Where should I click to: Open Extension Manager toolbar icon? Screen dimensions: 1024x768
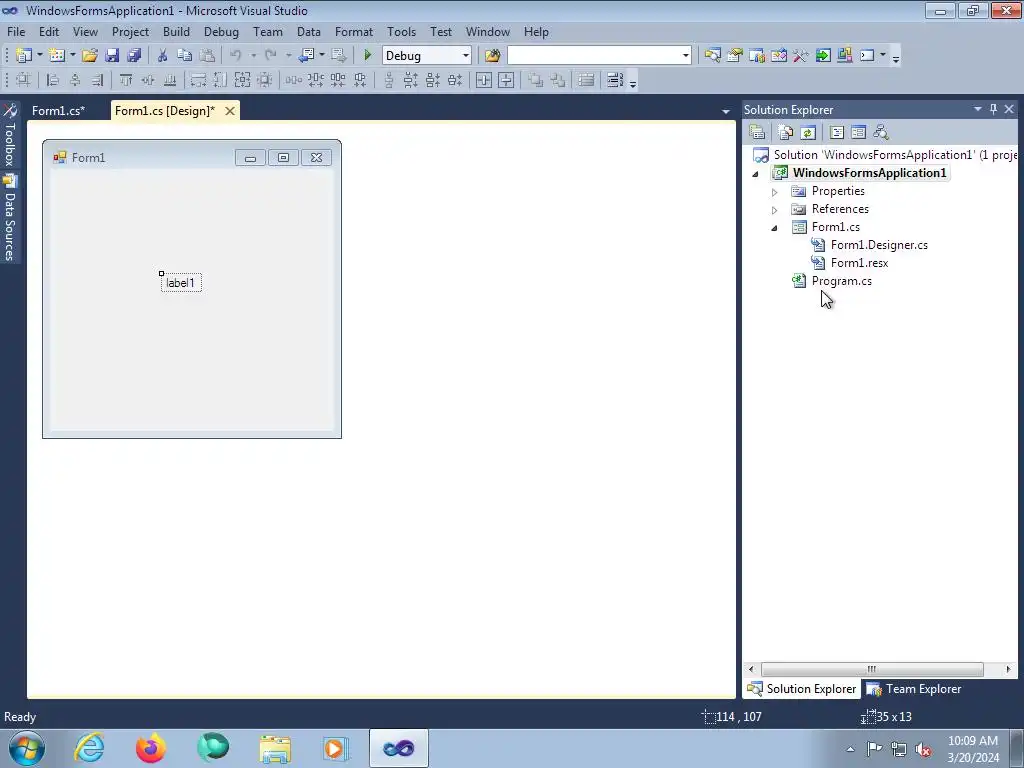[x=845, y=56]
